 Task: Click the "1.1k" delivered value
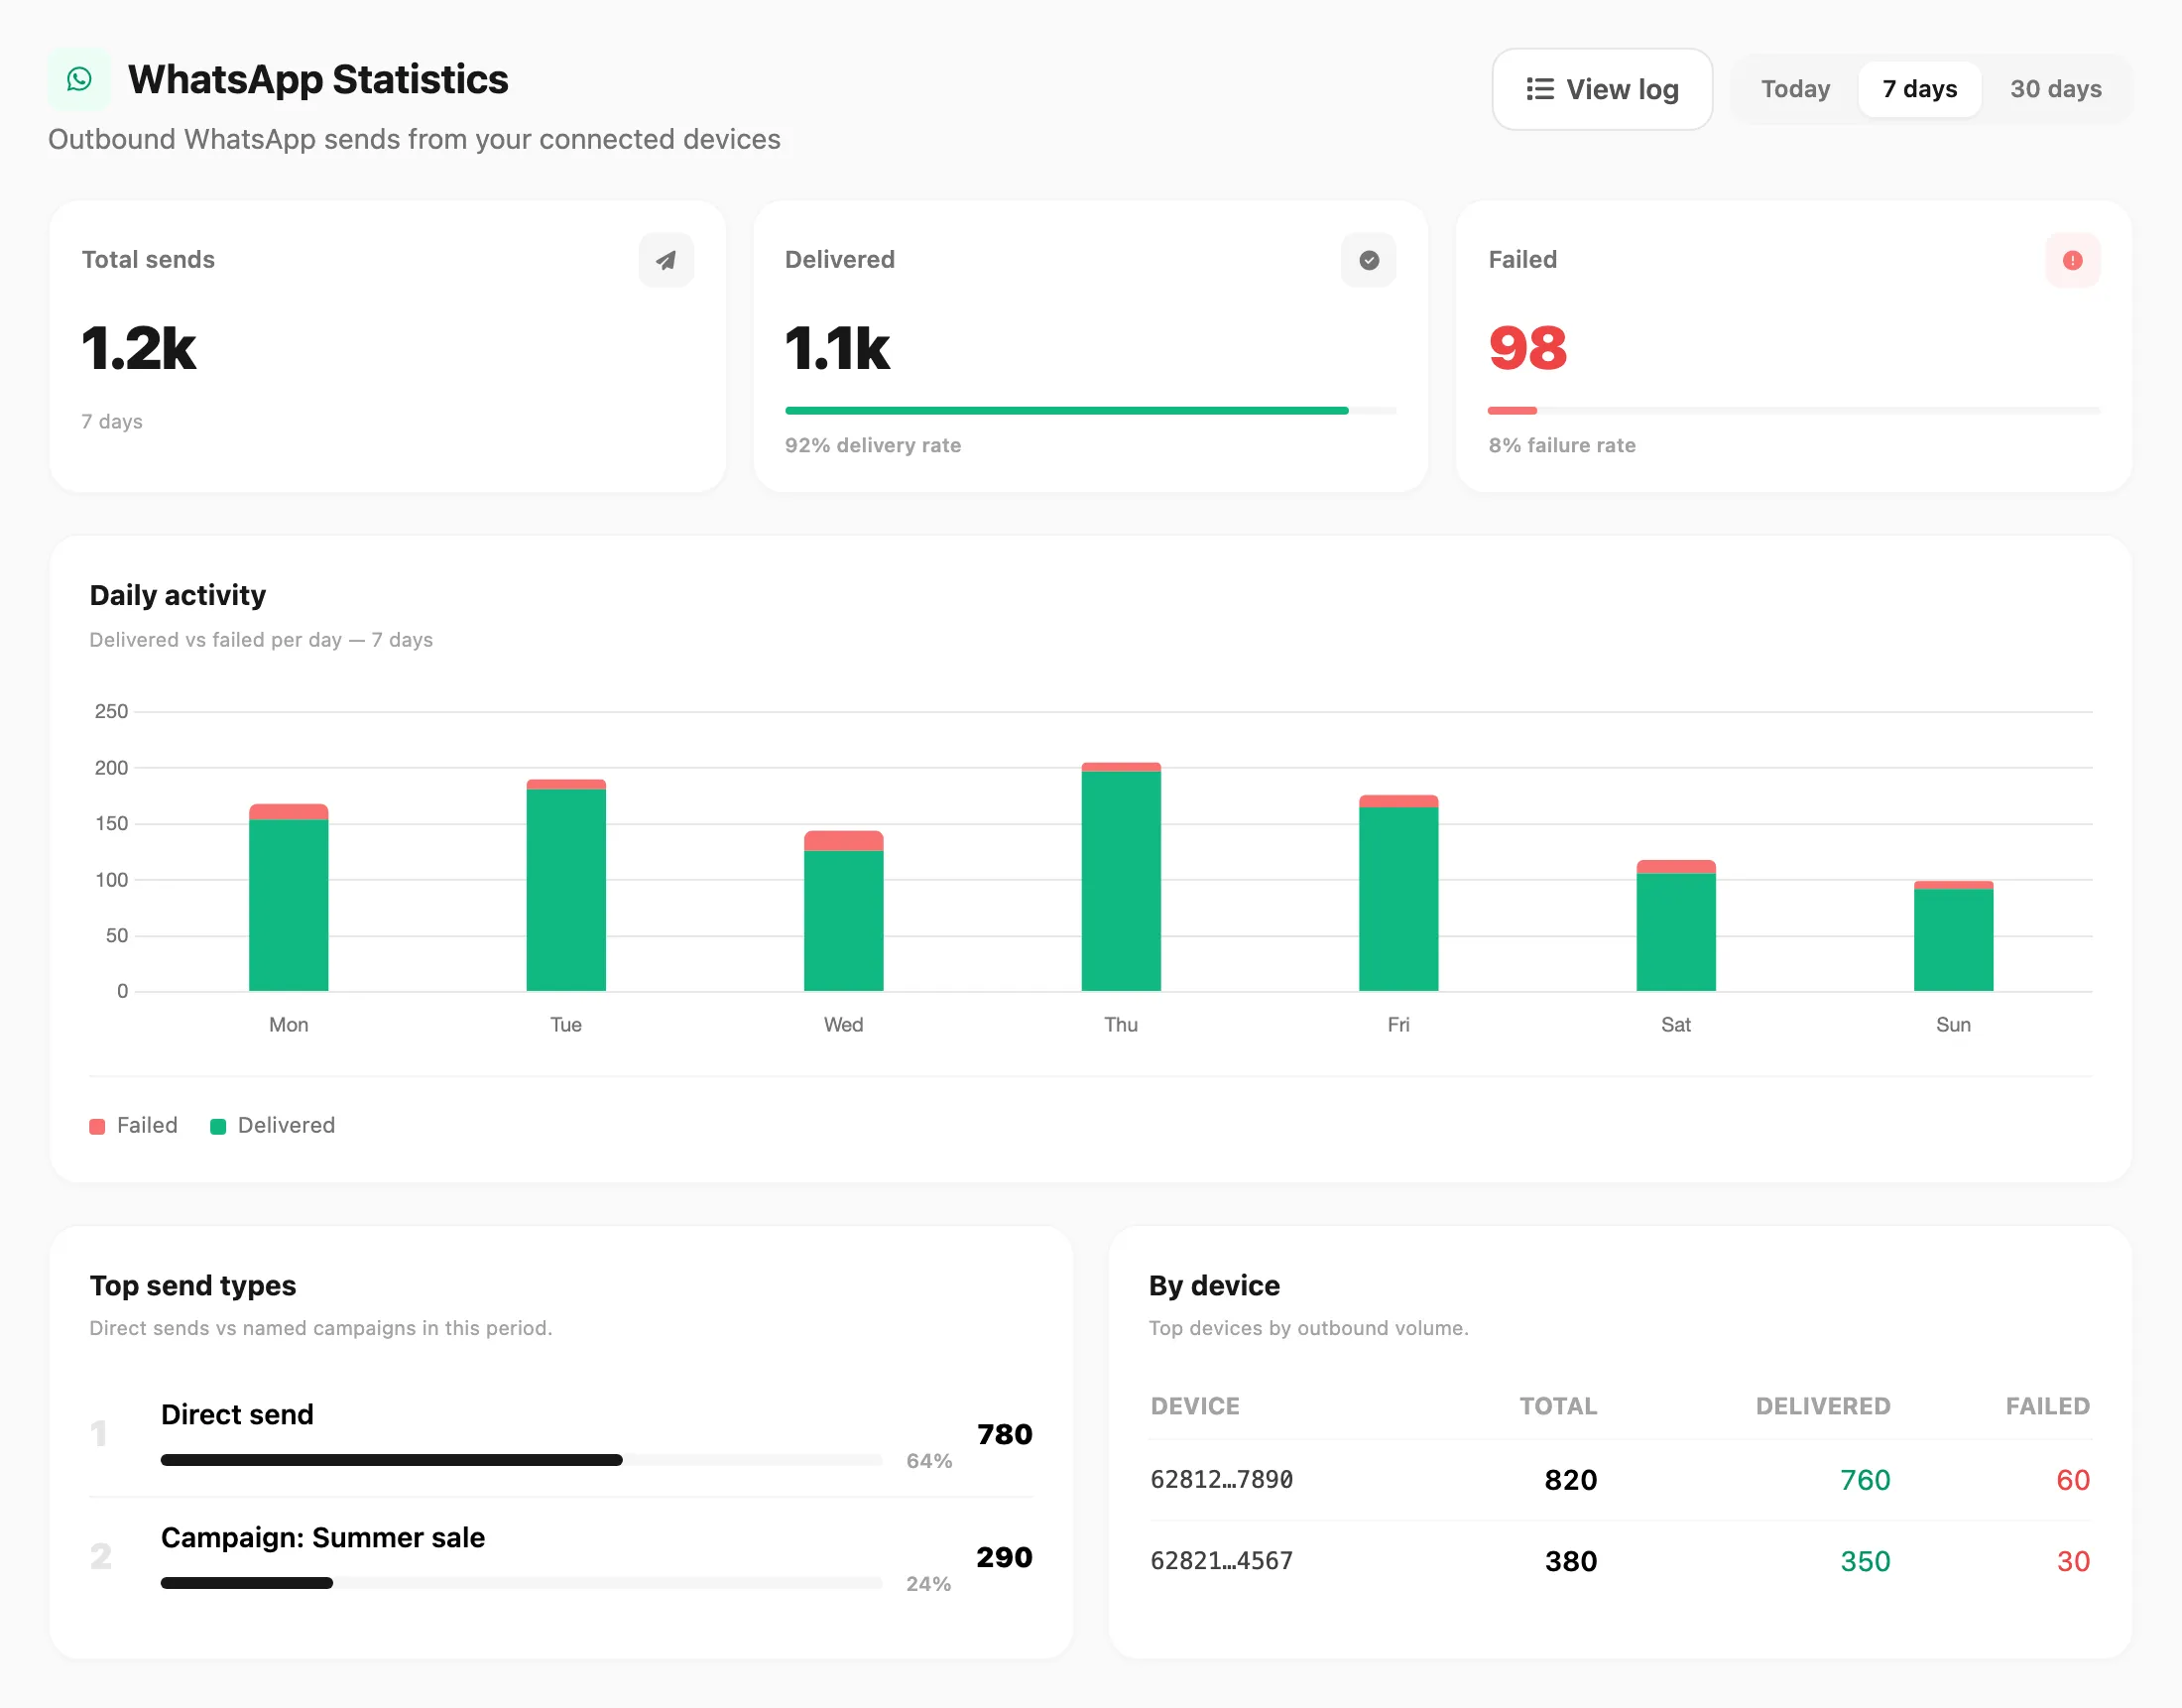pyautogui.click(x=837, y=348)
